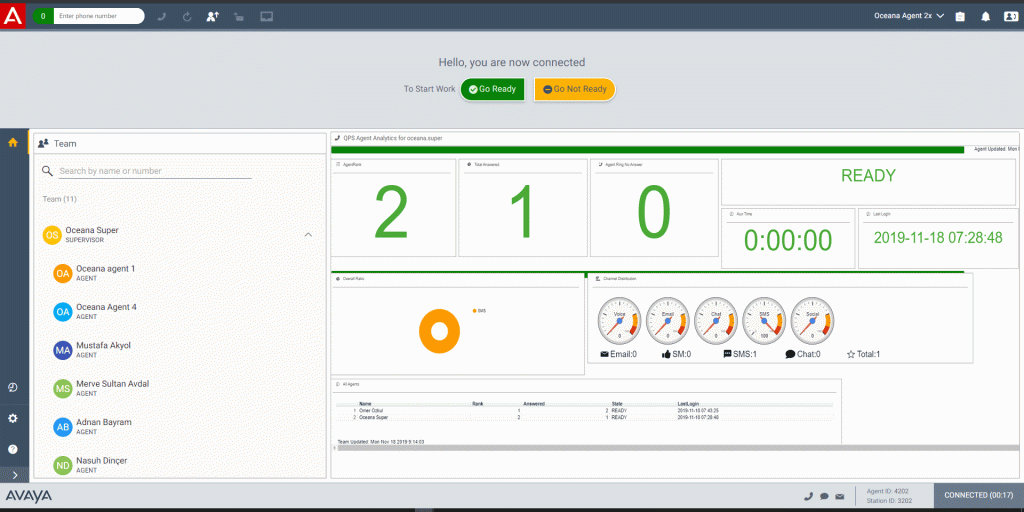Open the help question mark icon

pos(12,449)
